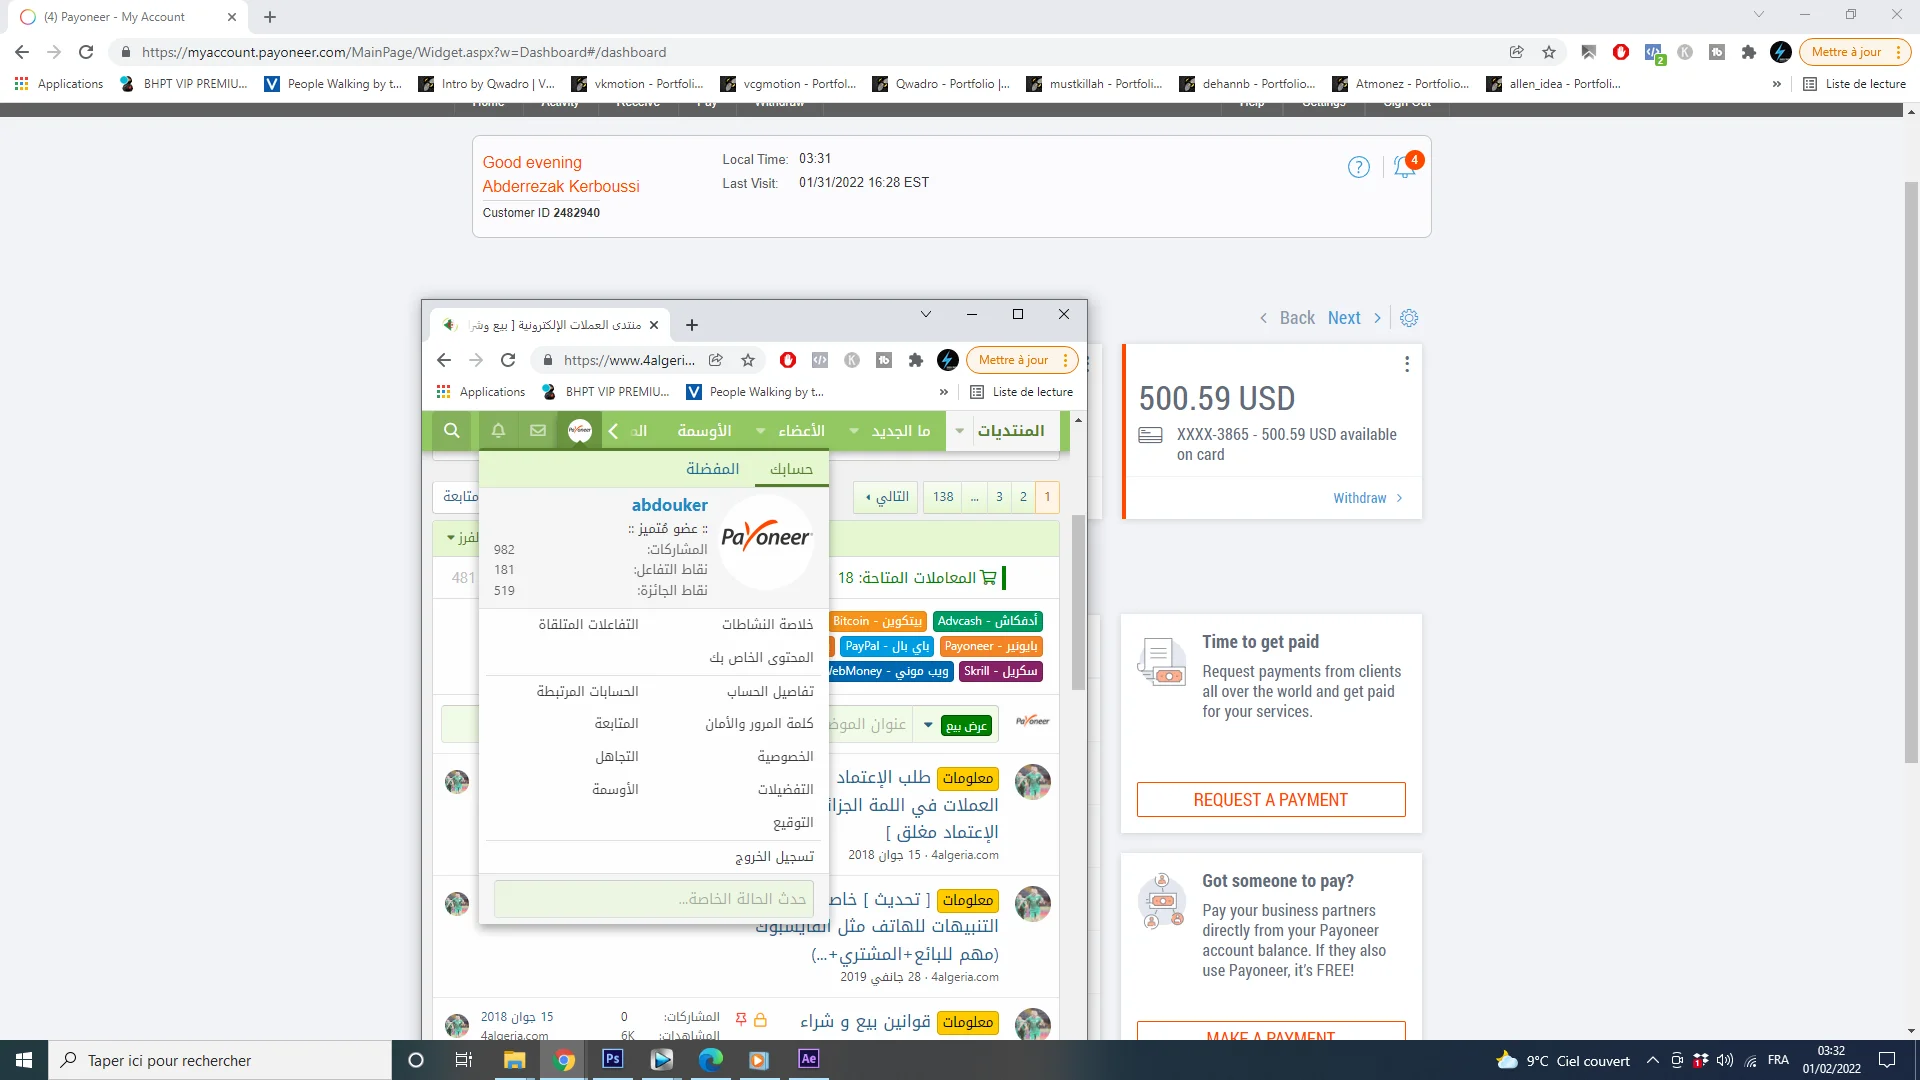1920x1080 pixels.
Task: Click تسجيل الخروج logout entry
Action: [x=774, y=857]
